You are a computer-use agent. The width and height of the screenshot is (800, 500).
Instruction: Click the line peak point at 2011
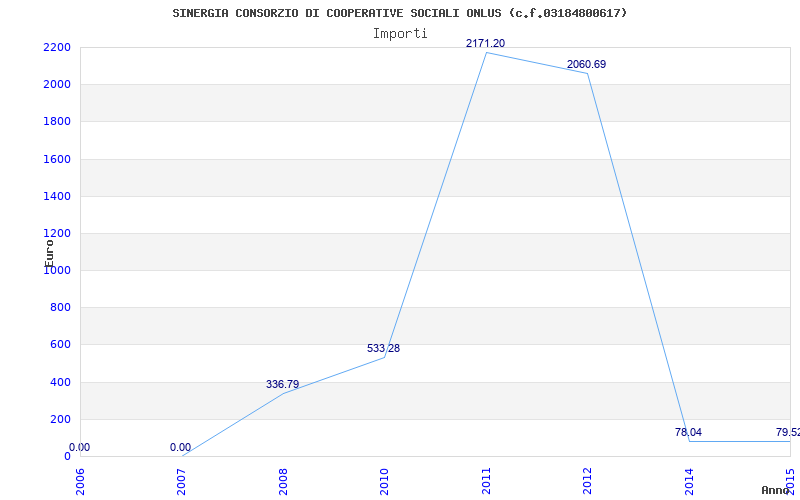coord(486,53)
